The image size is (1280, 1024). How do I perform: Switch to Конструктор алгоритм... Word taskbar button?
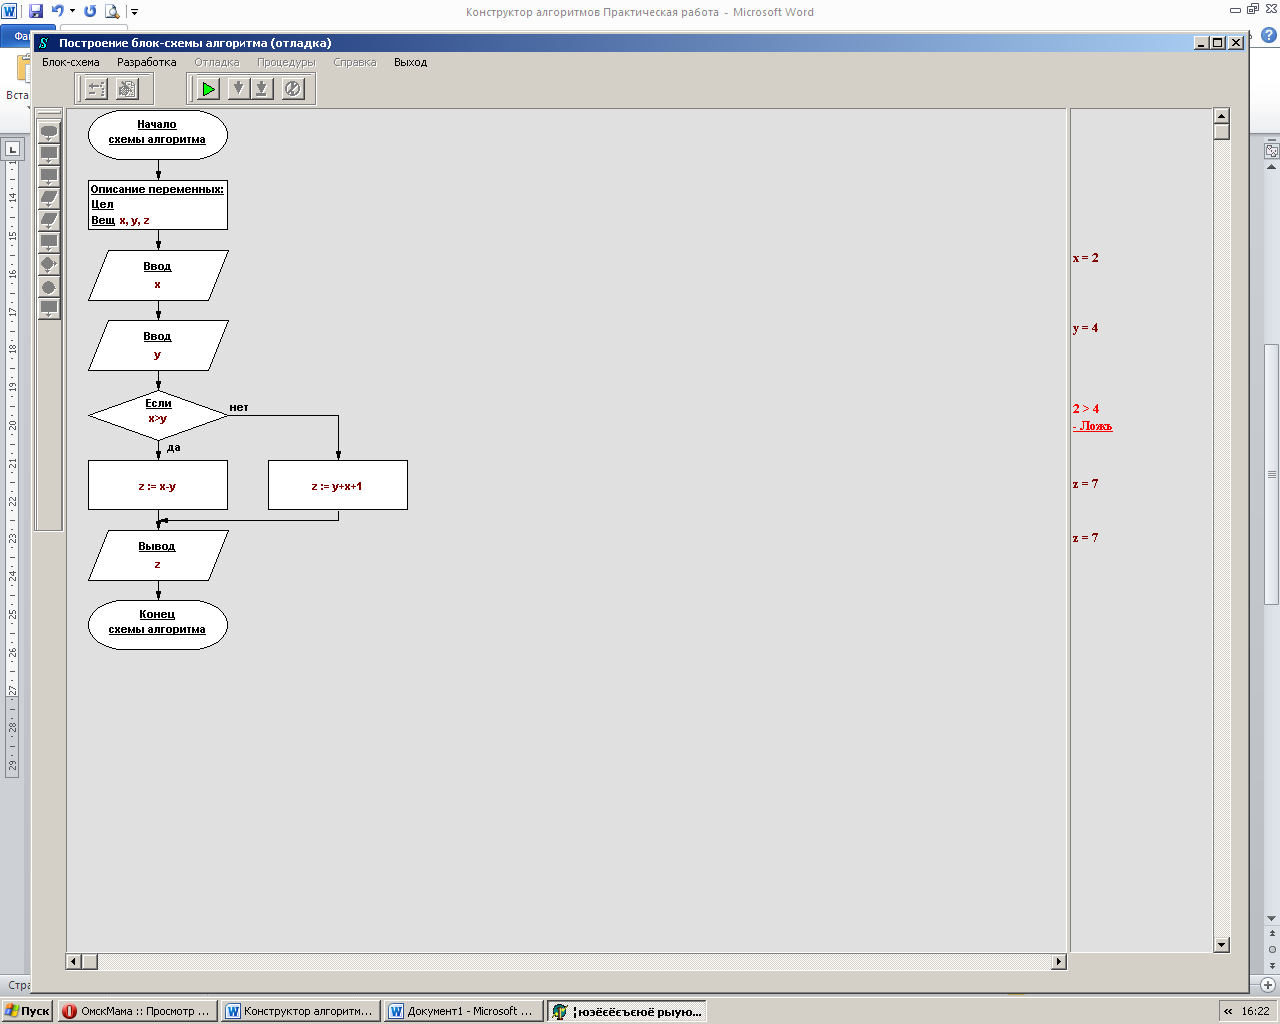click(300, 1011)
